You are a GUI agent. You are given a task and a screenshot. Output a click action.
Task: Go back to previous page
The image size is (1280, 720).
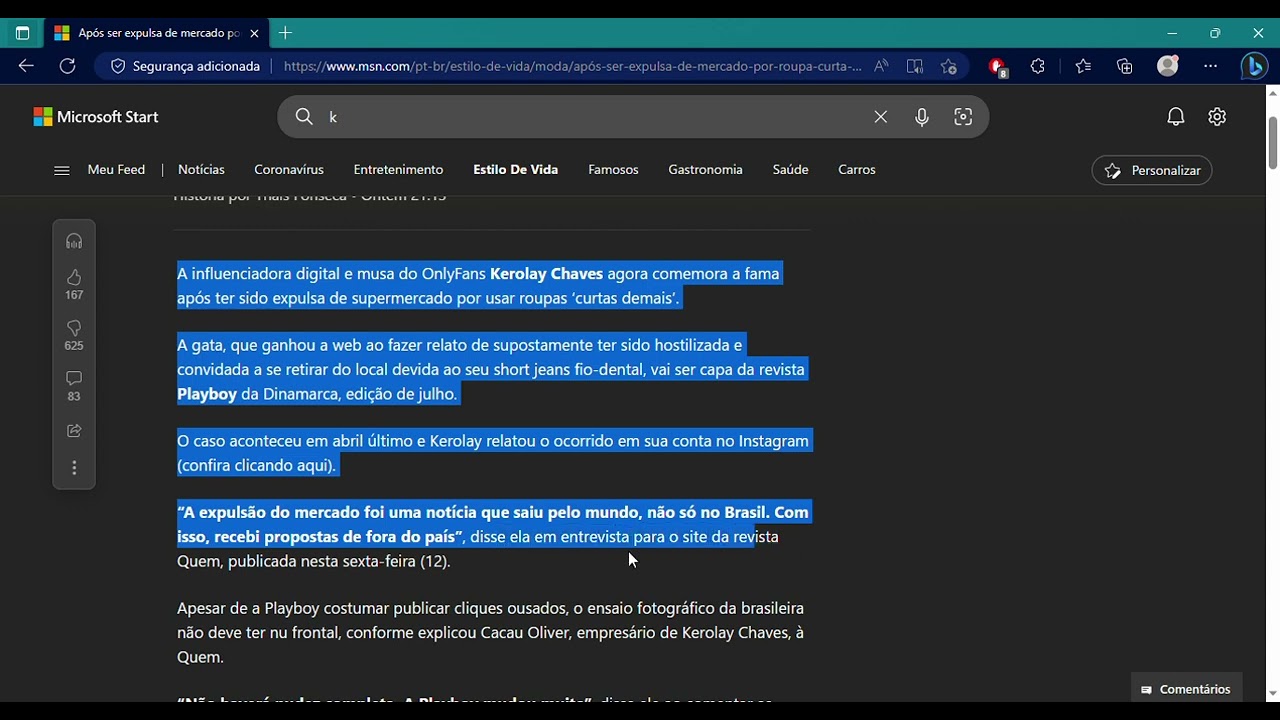[26, 66]
